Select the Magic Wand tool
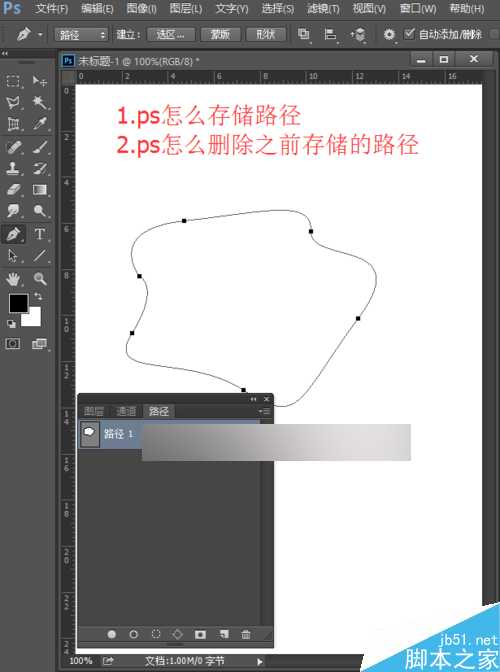This screenshot has width=500, height=672. [39, 102]
